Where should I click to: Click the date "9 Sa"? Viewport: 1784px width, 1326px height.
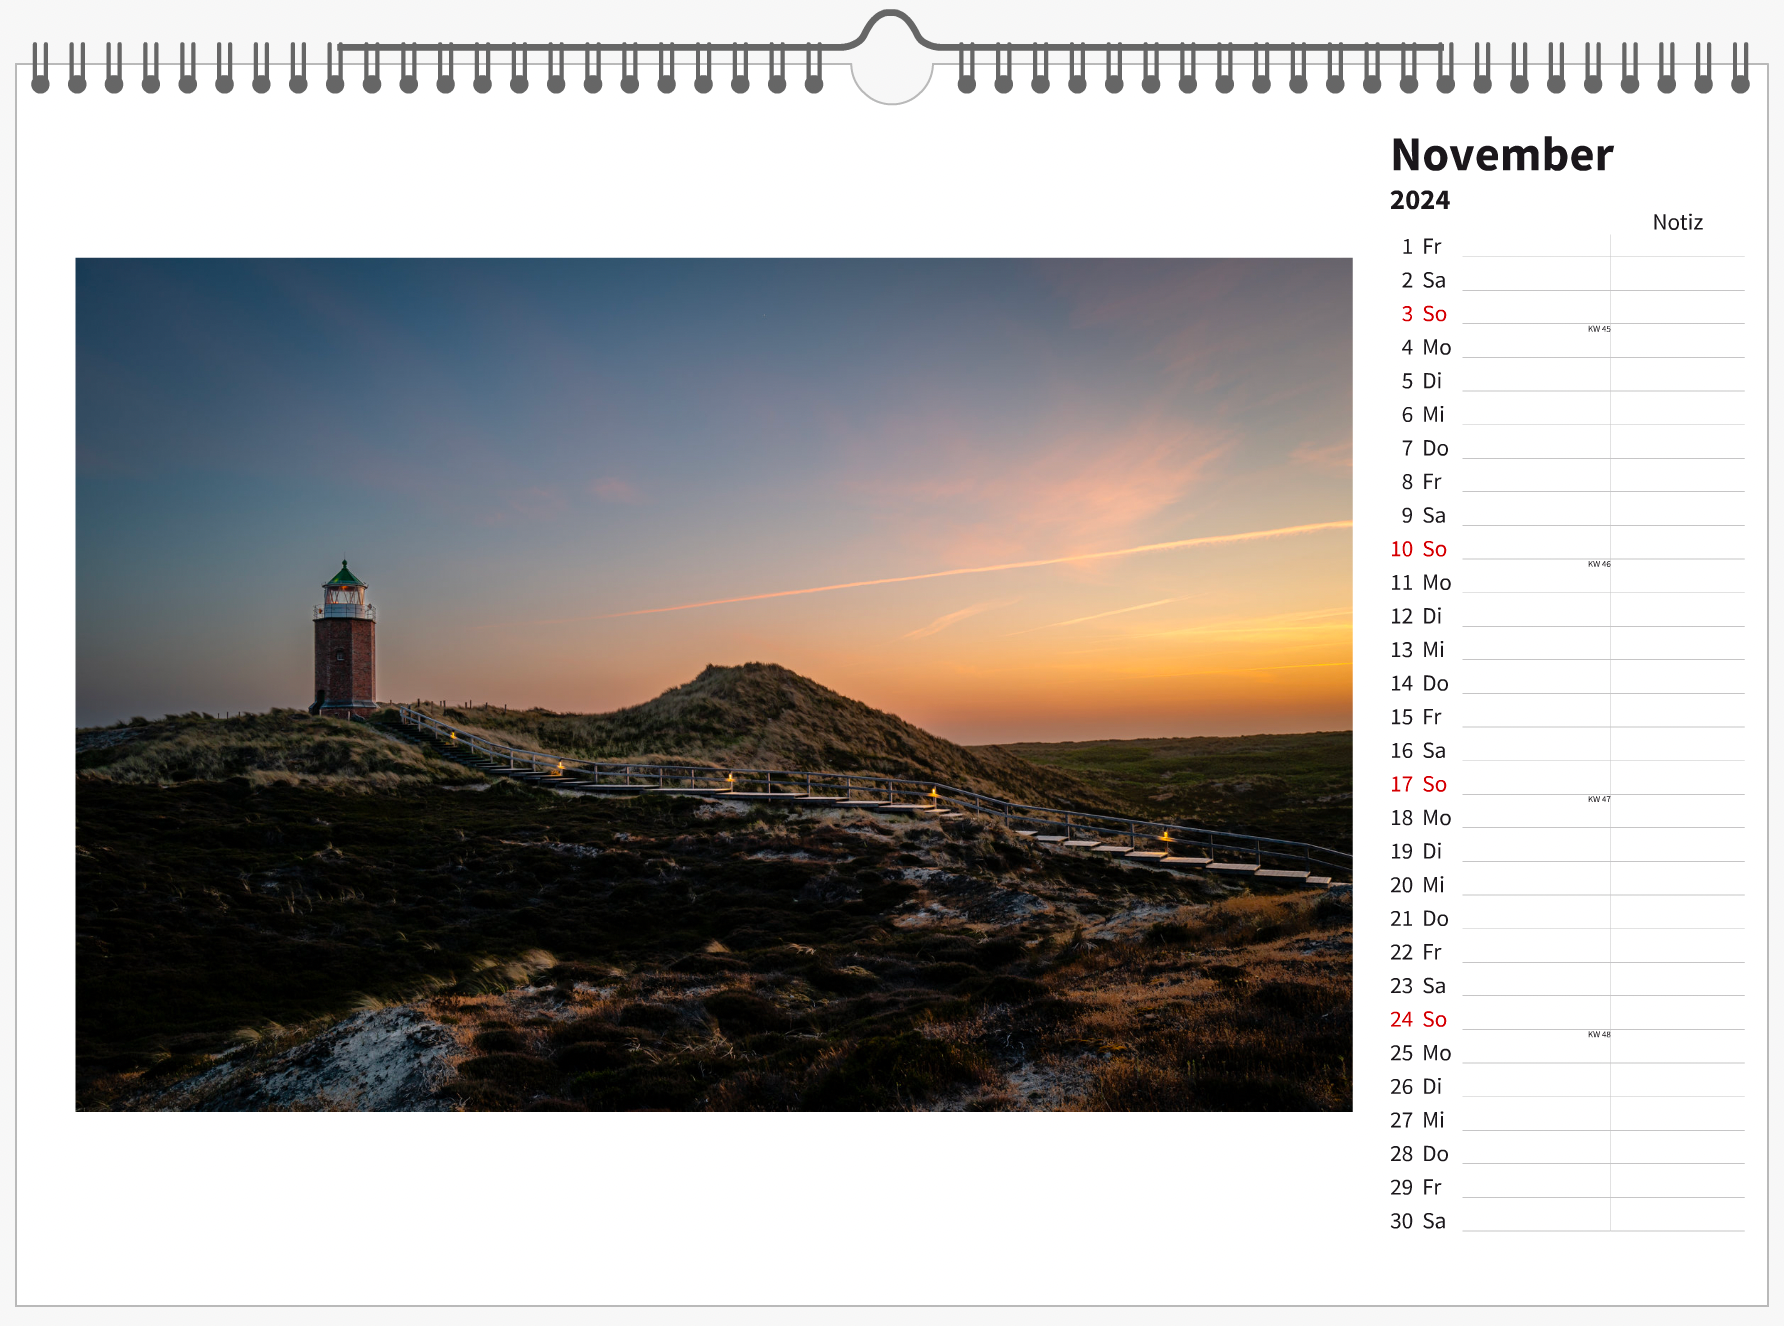pyautogui.click(x=1423, y=515)
